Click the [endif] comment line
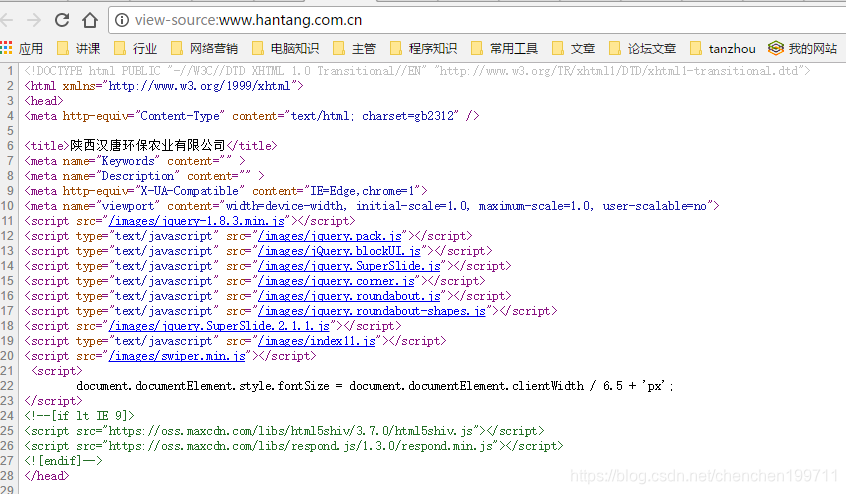The width and height of the screenshot is (846, 494). click(x=63, y=461)
